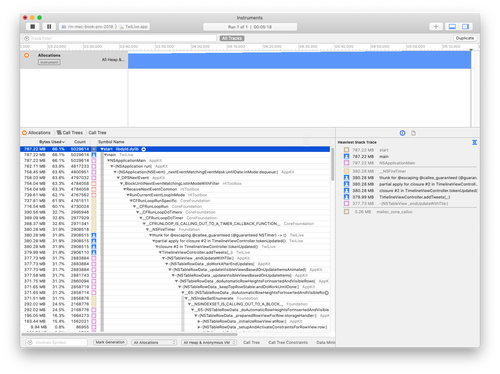Viewport: 500px width, 374px height.
Task: Select the All Heap track label
Action: (113, 60)
